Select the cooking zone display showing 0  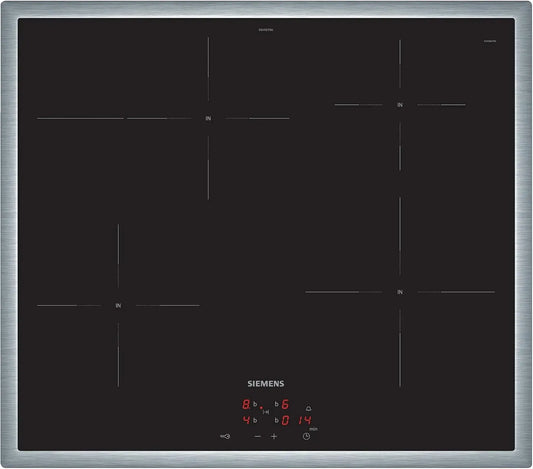coord(285,420)
